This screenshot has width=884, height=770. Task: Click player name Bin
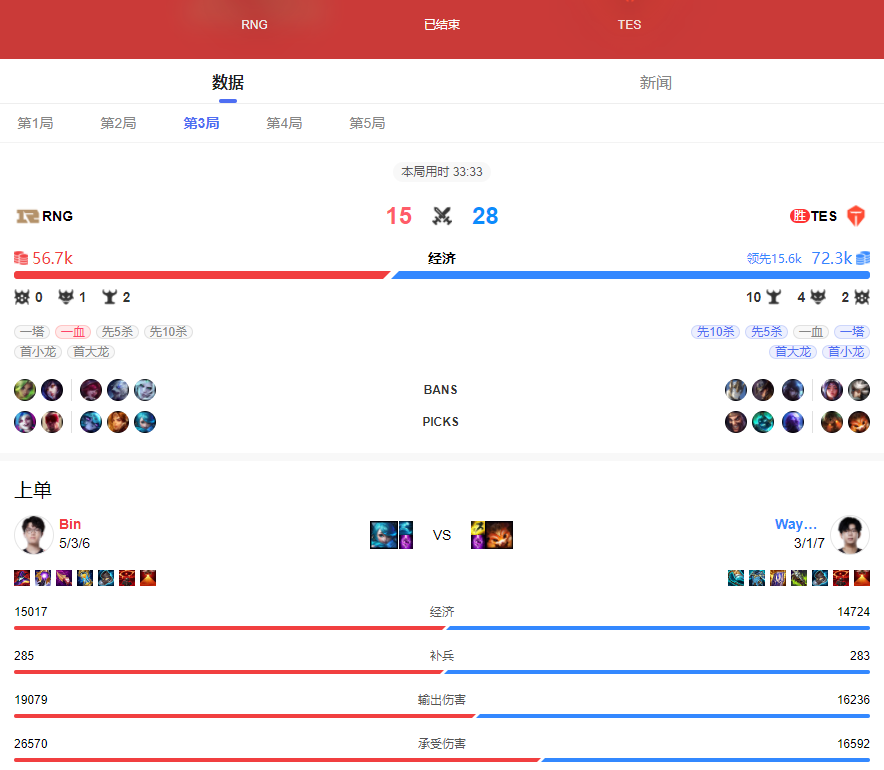(70, 524)
